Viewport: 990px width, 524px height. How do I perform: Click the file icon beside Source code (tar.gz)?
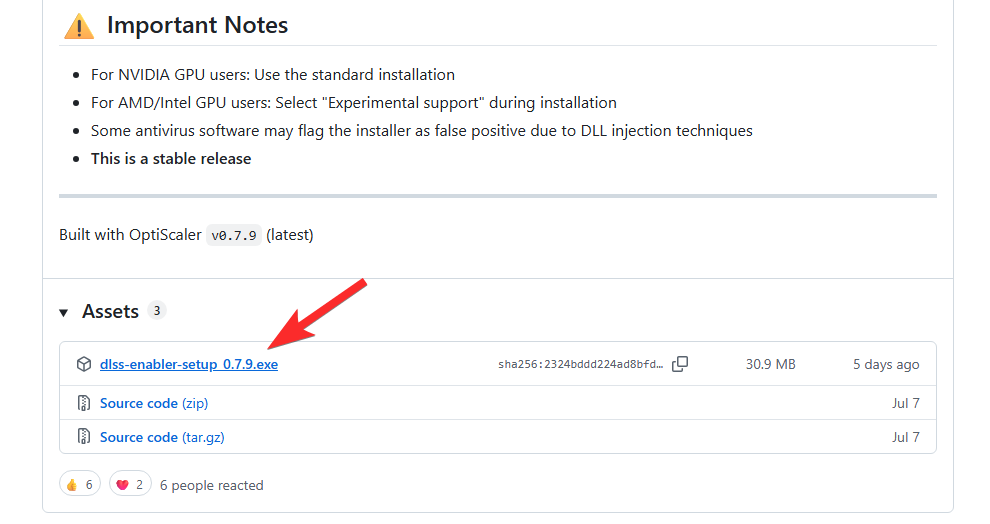click(x=84, y=437)
